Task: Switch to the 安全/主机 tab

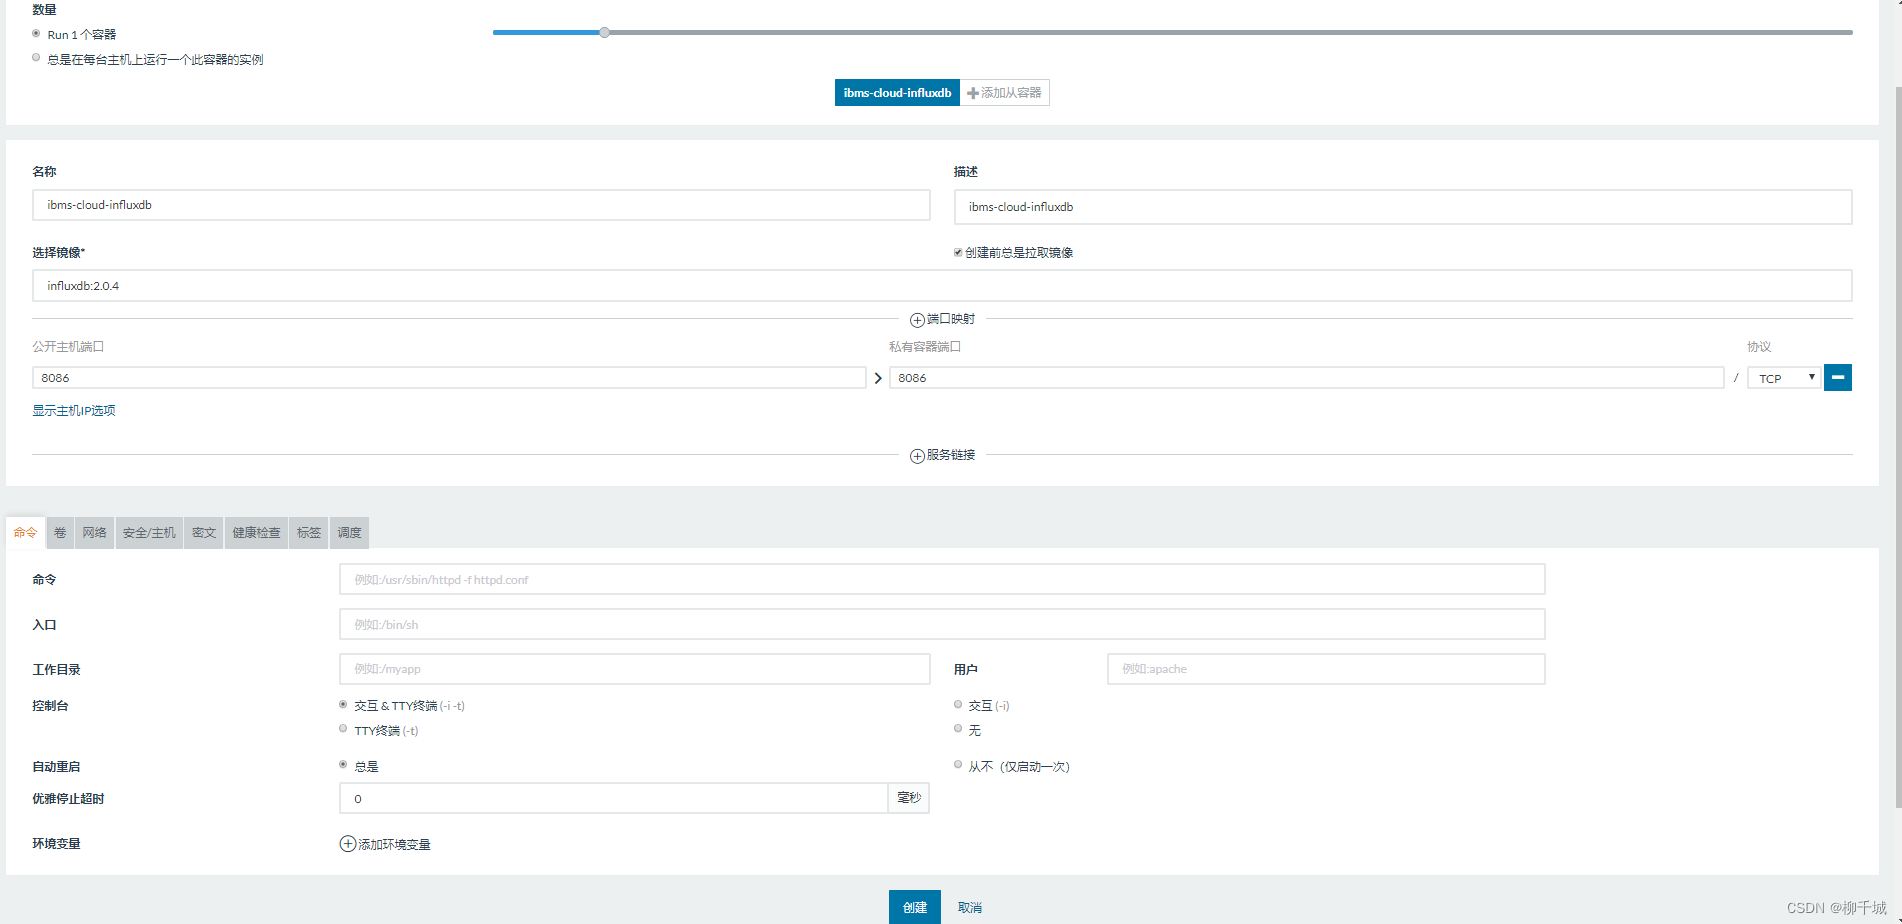Action: coord(149,533)
